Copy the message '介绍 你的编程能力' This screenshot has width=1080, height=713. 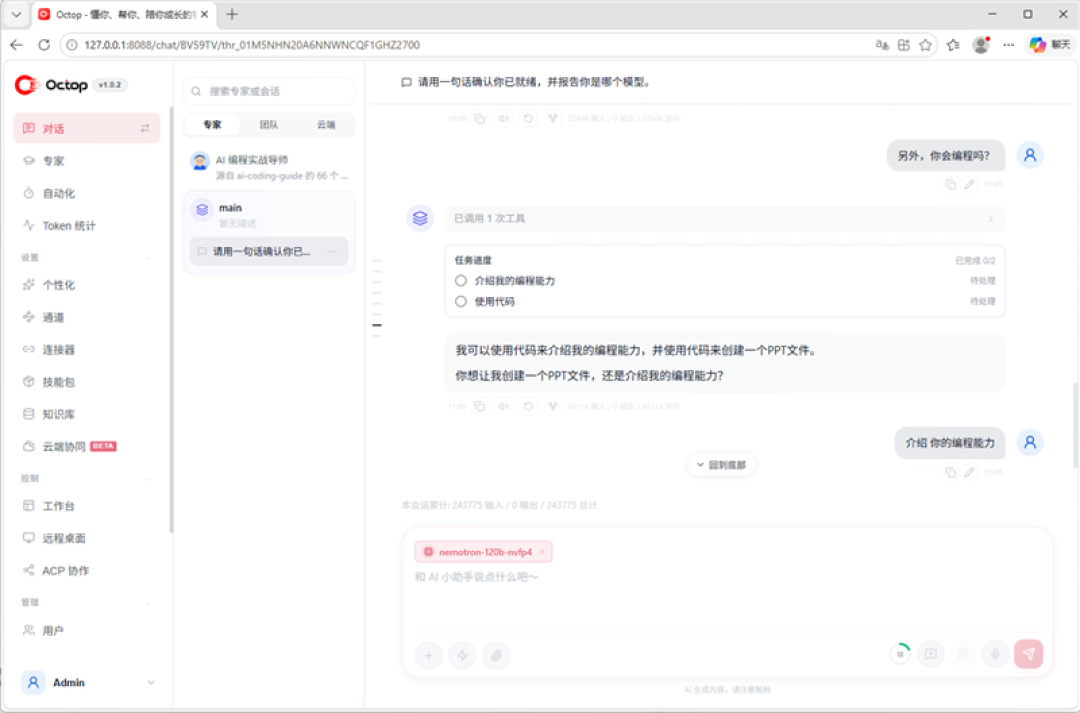click(x=951, y=472)
